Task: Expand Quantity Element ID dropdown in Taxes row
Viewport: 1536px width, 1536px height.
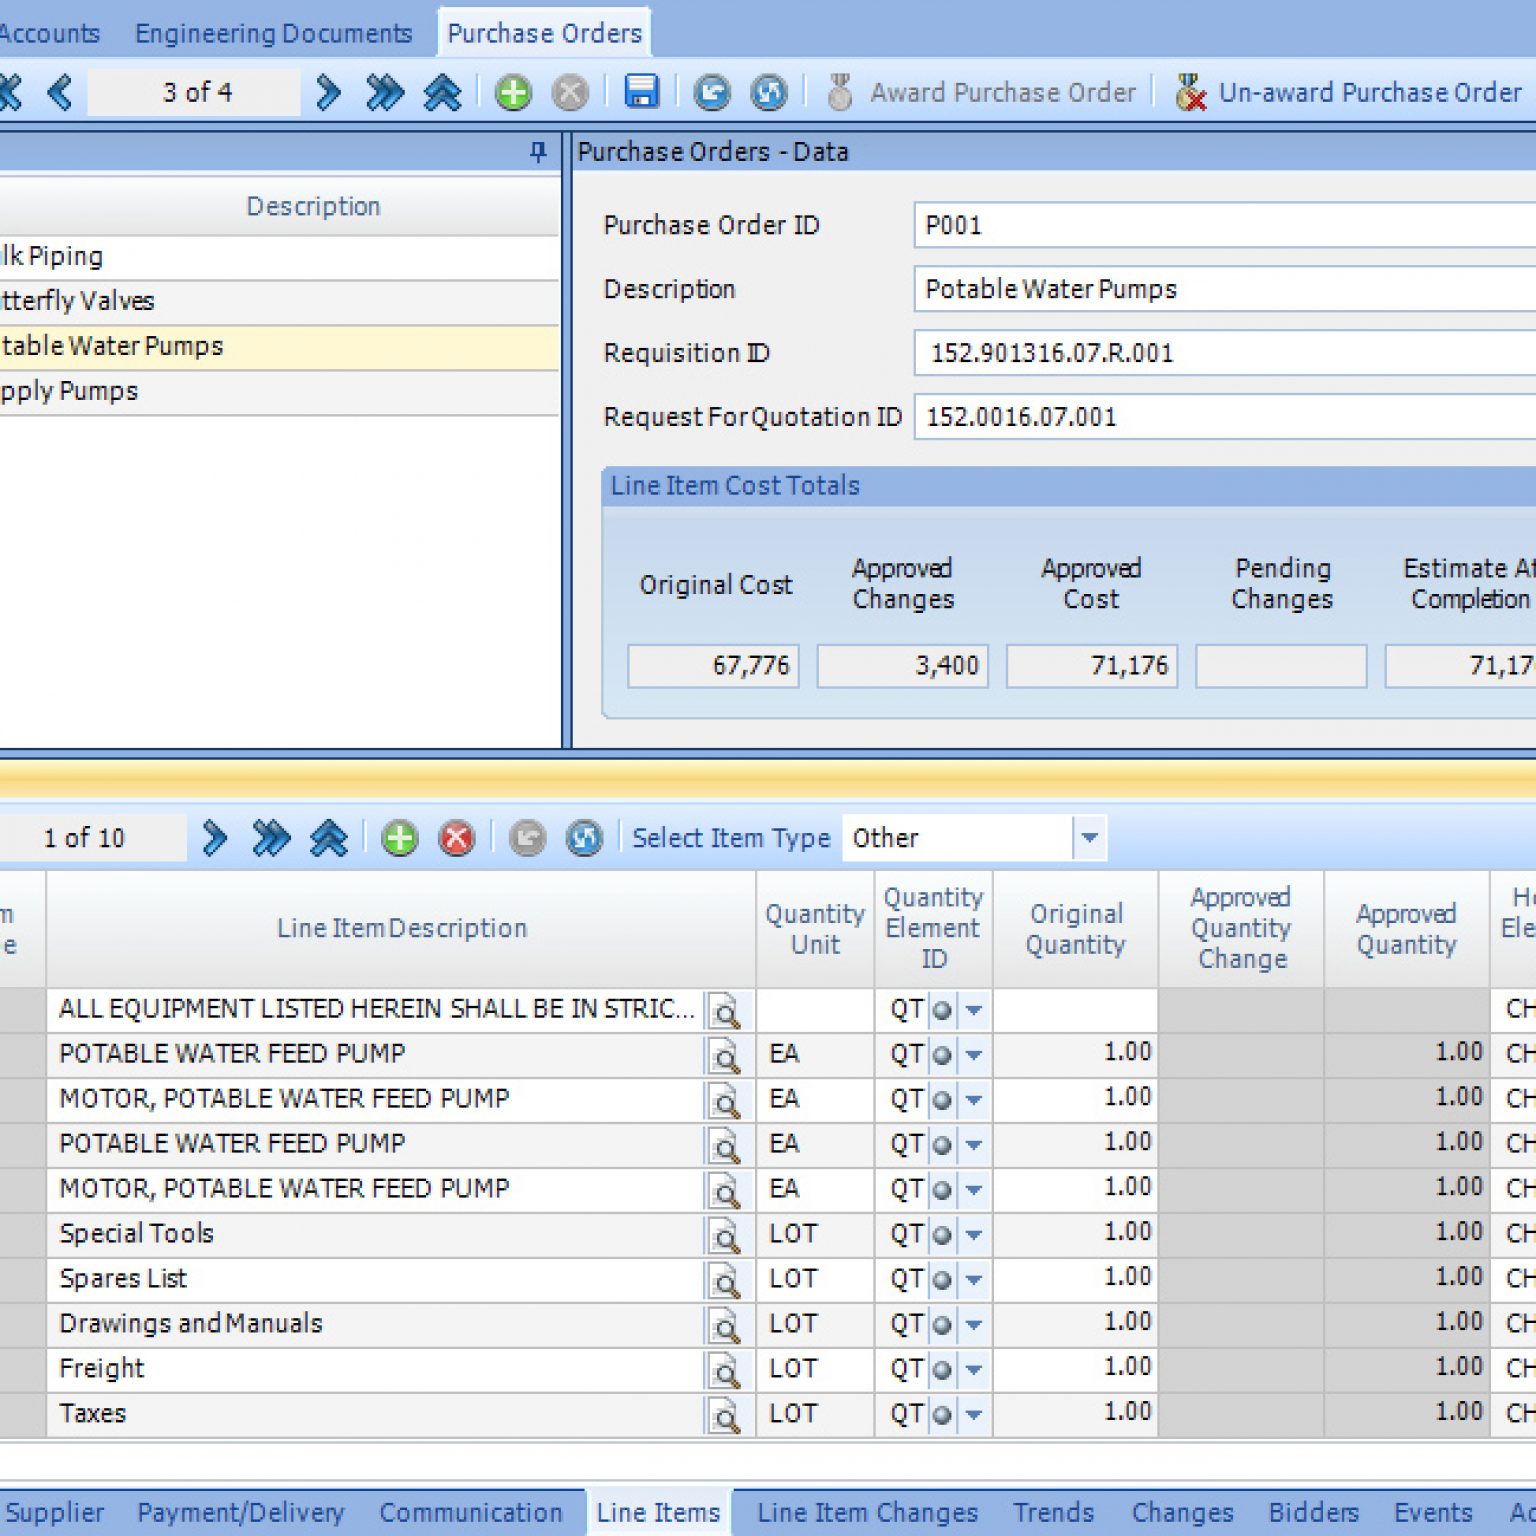Action: [974, 1415]
